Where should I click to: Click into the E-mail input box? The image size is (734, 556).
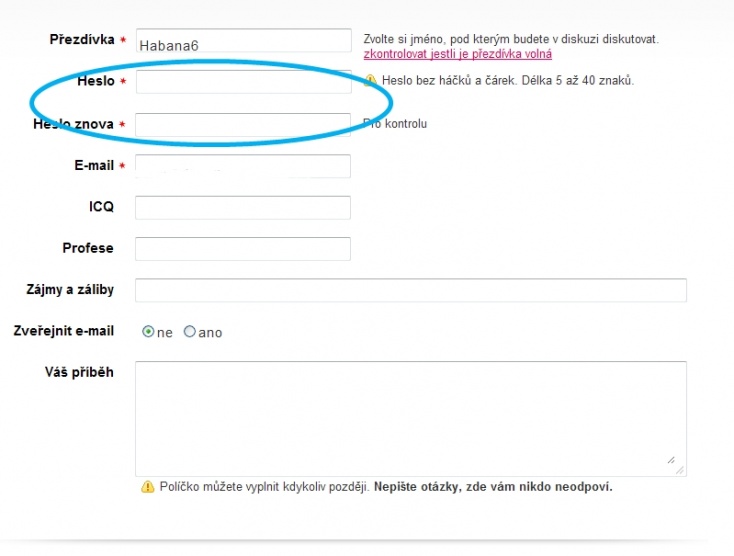pyautogui.click(x=243, y=166)
